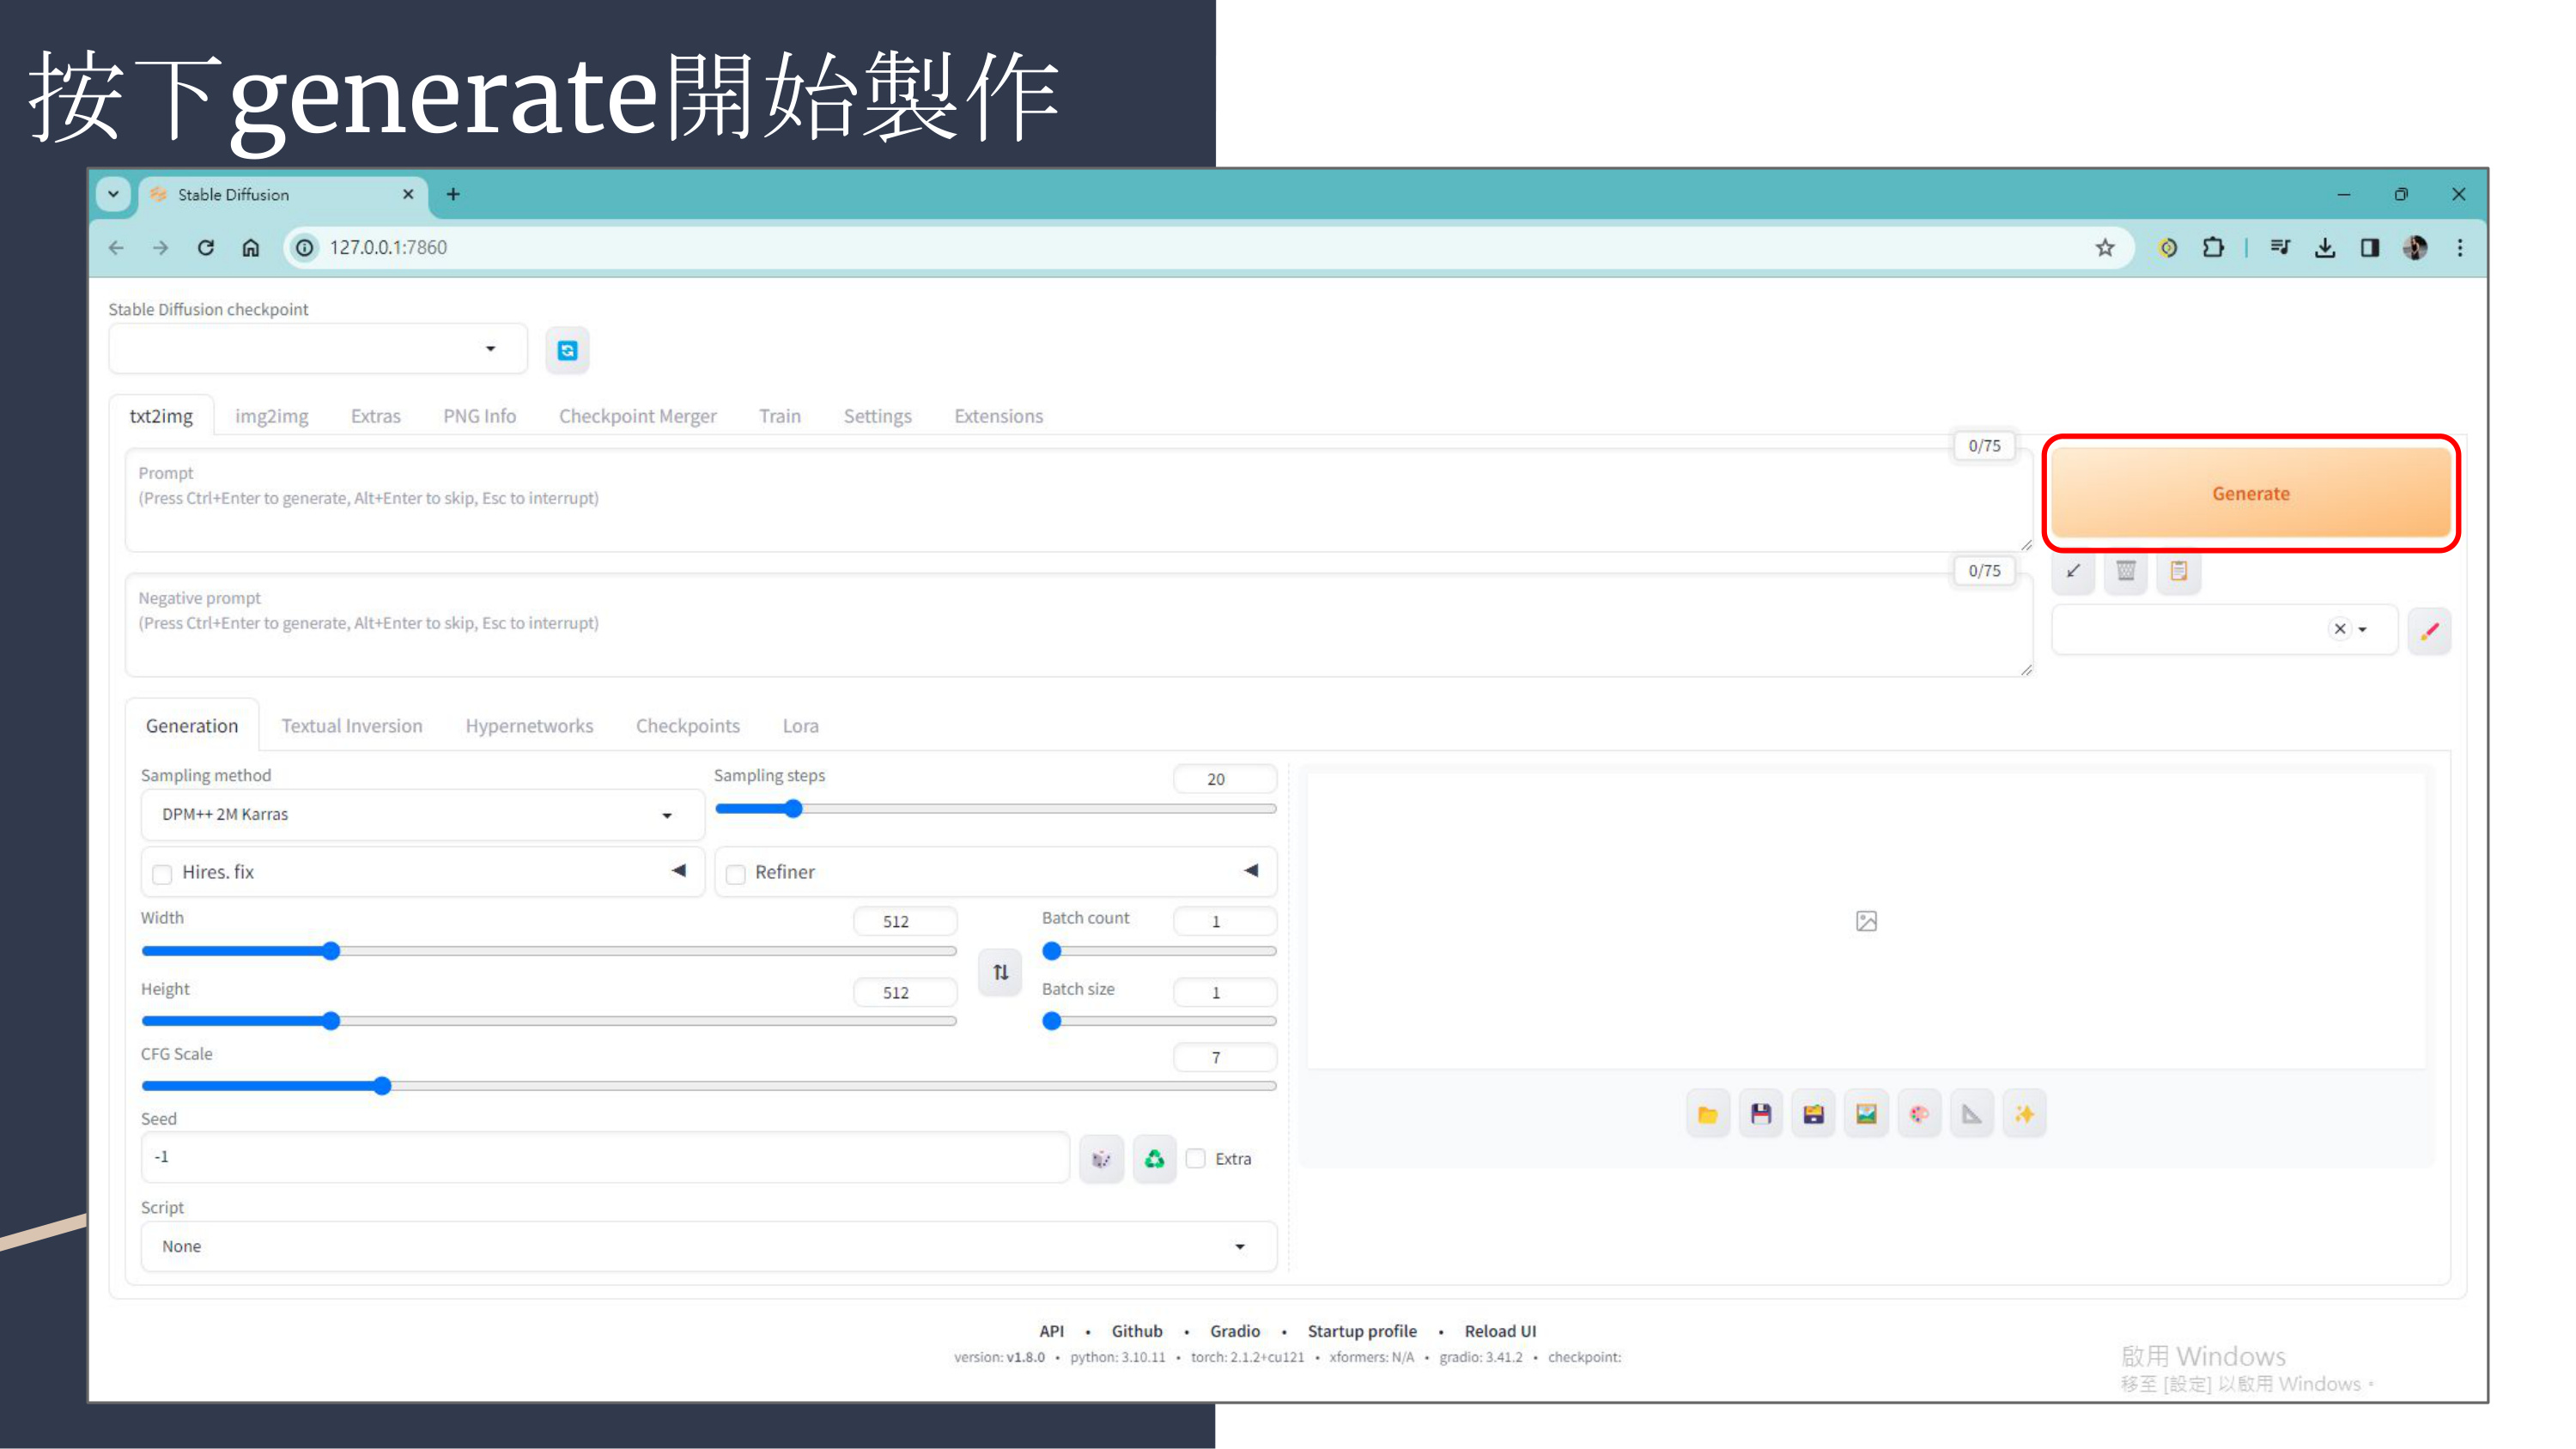This screenshot has width=2576, height=1449.
Task: Open the Script dropdown showing None
Action: 709,1246
